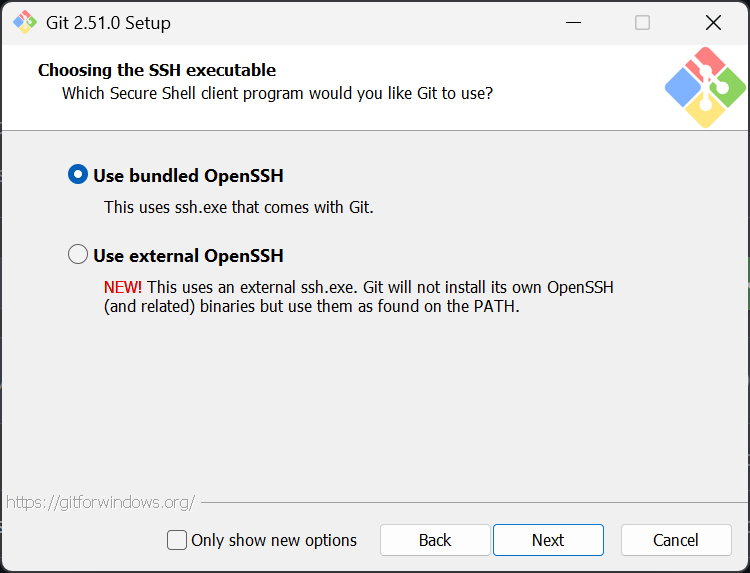Open the gitforwindows.org link
750x573 pixels.
coord(100,502)
